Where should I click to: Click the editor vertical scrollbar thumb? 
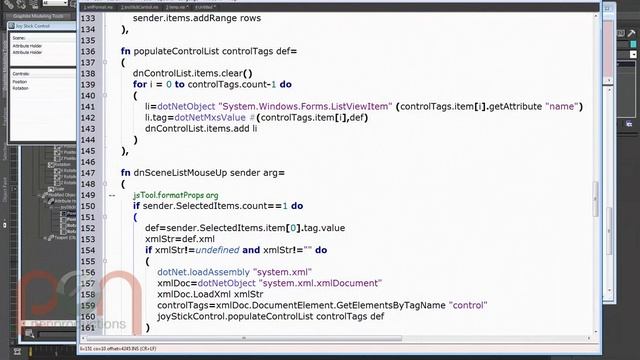tap(596, 199)
